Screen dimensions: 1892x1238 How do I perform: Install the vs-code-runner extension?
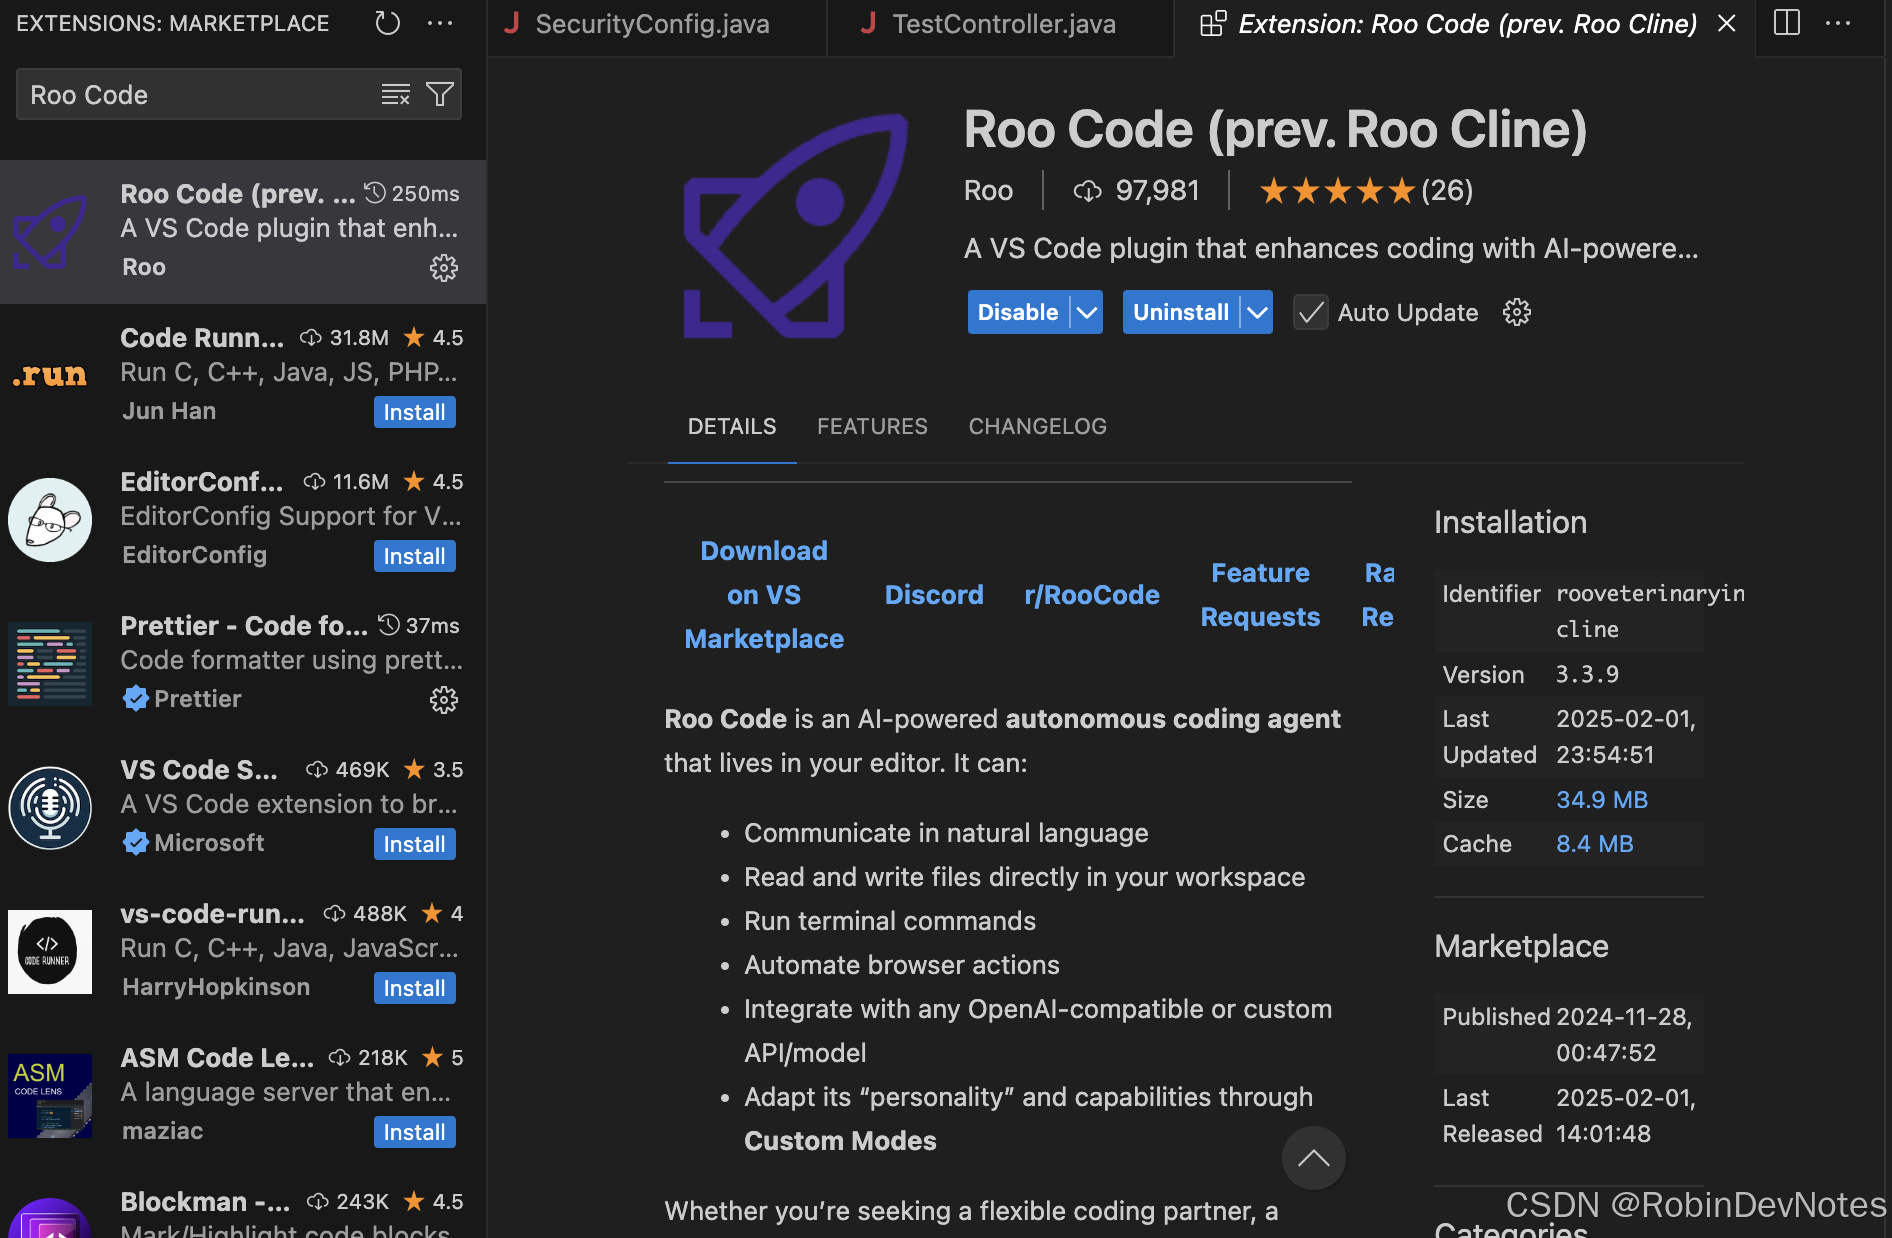click(414, 988)
